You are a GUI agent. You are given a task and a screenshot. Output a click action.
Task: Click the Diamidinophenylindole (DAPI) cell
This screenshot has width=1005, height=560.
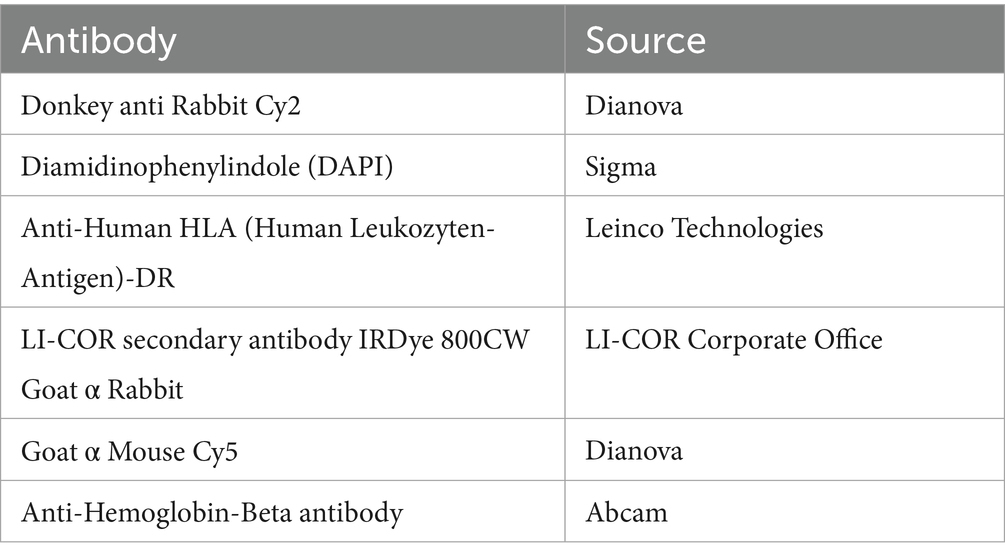pos(207,166)
